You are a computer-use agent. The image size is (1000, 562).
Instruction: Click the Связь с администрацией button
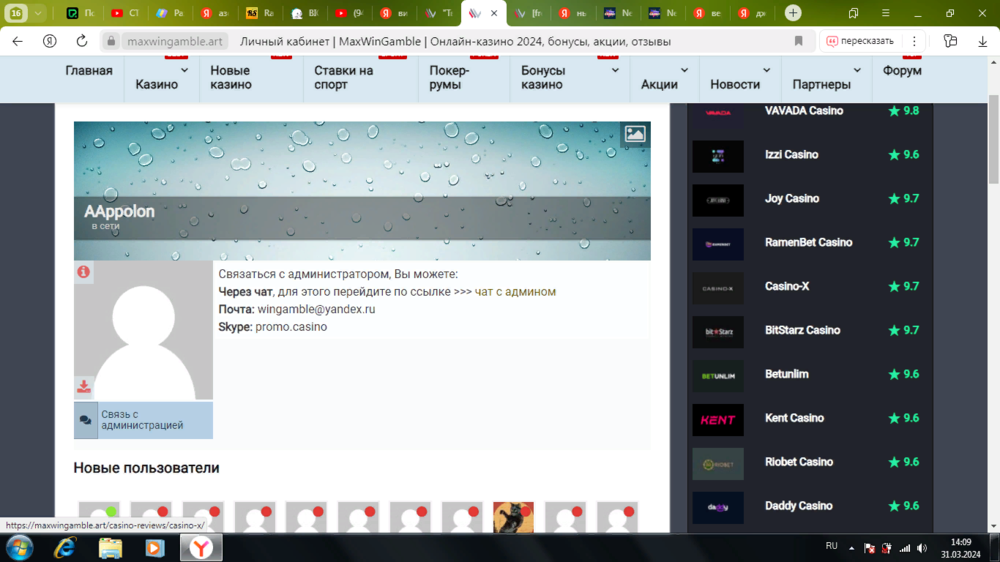[143, 420]
